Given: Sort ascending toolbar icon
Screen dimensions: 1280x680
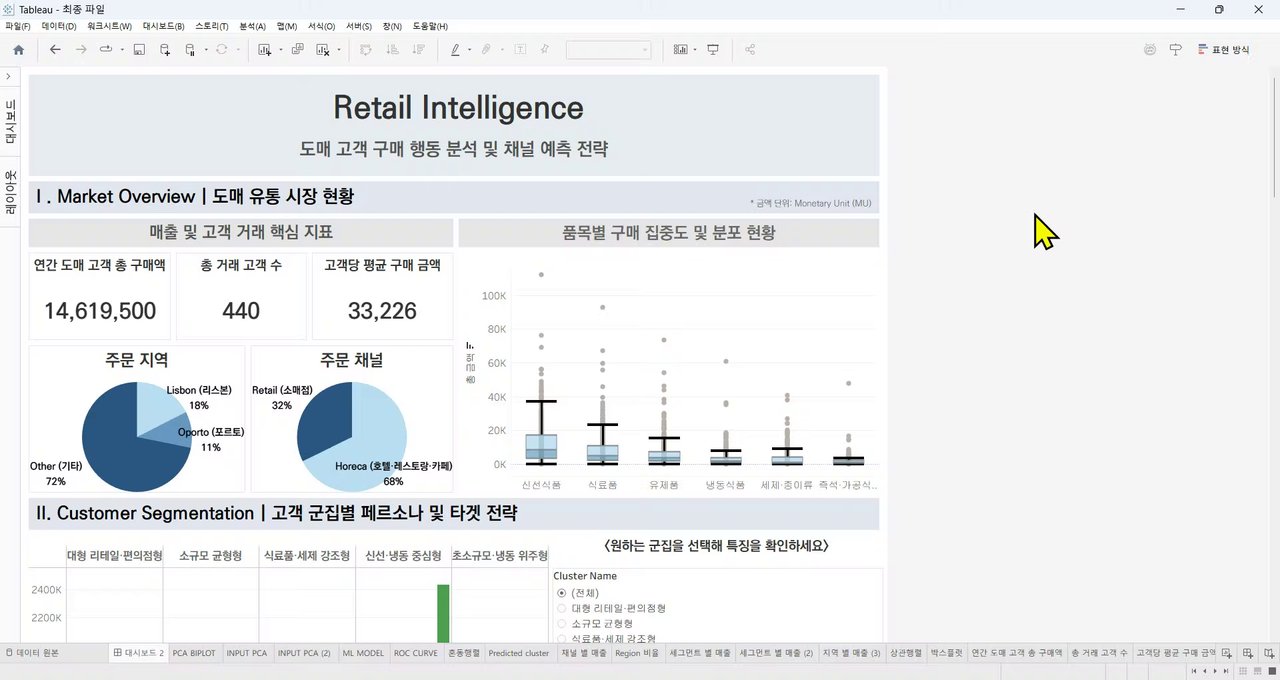Looking at the screenshot, I should pos(392,49).
